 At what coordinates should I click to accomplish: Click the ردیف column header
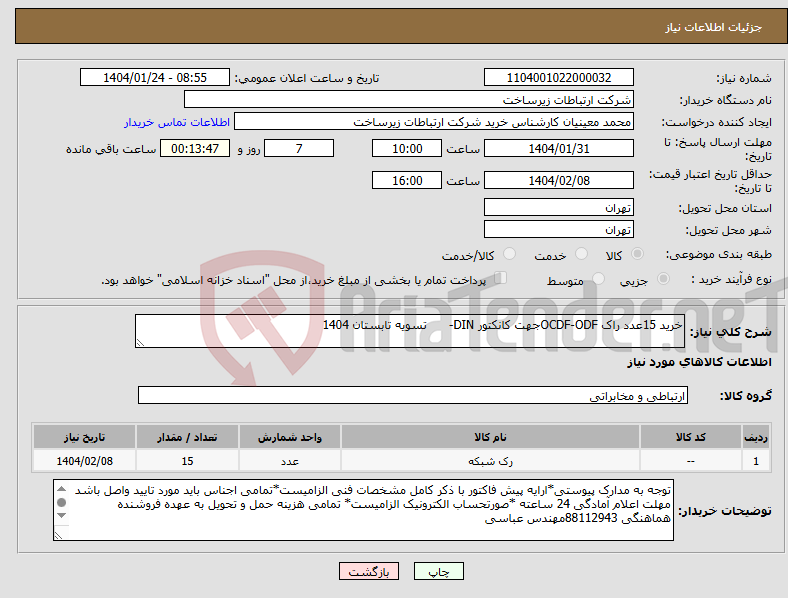click(756, 437)
